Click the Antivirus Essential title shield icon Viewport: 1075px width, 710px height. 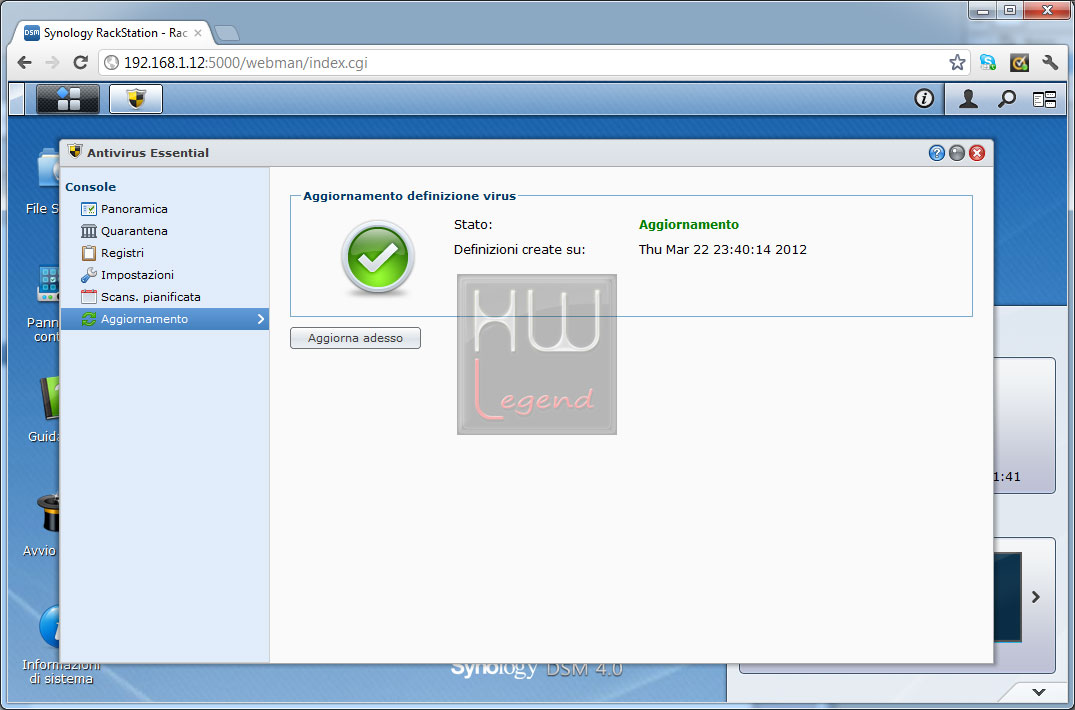click(75, 151)
